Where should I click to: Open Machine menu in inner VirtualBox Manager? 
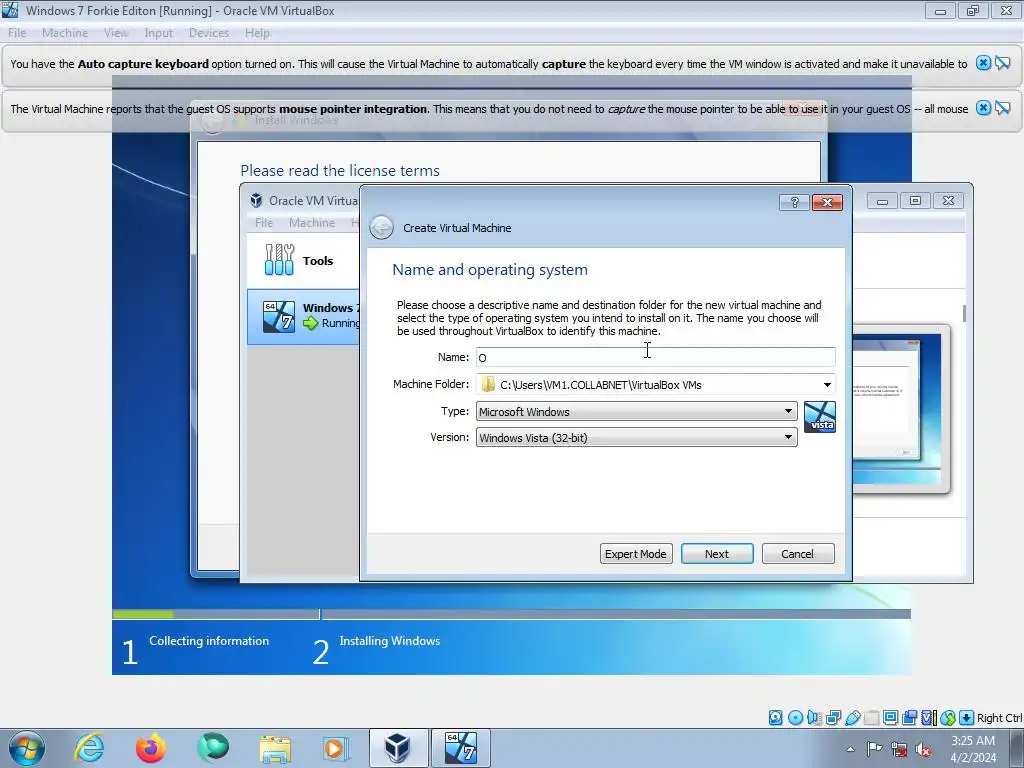312,223
